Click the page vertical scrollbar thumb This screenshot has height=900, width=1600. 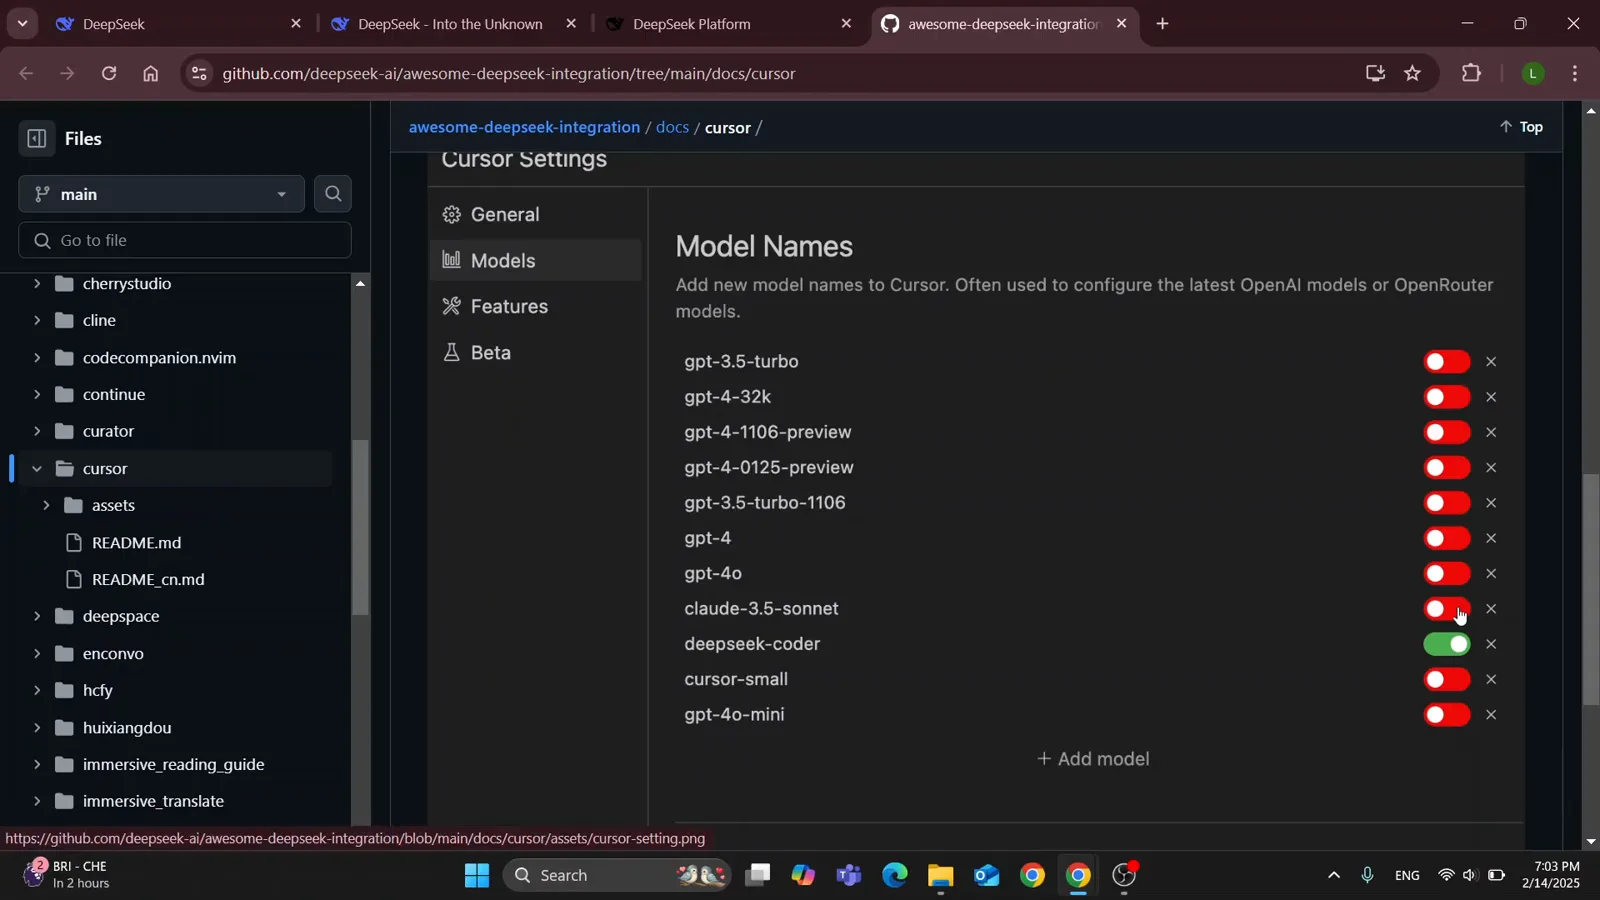(1591, 589)
